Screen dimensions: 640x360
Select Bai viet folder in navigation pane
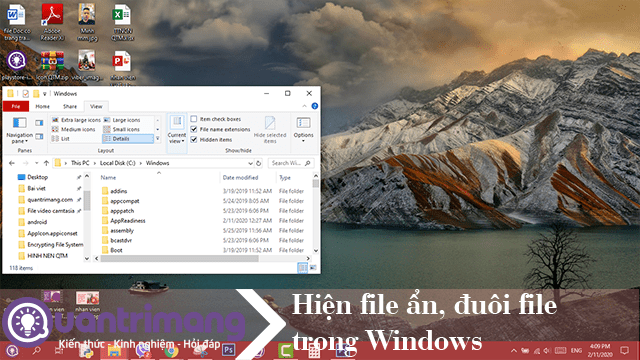point(36,188)
